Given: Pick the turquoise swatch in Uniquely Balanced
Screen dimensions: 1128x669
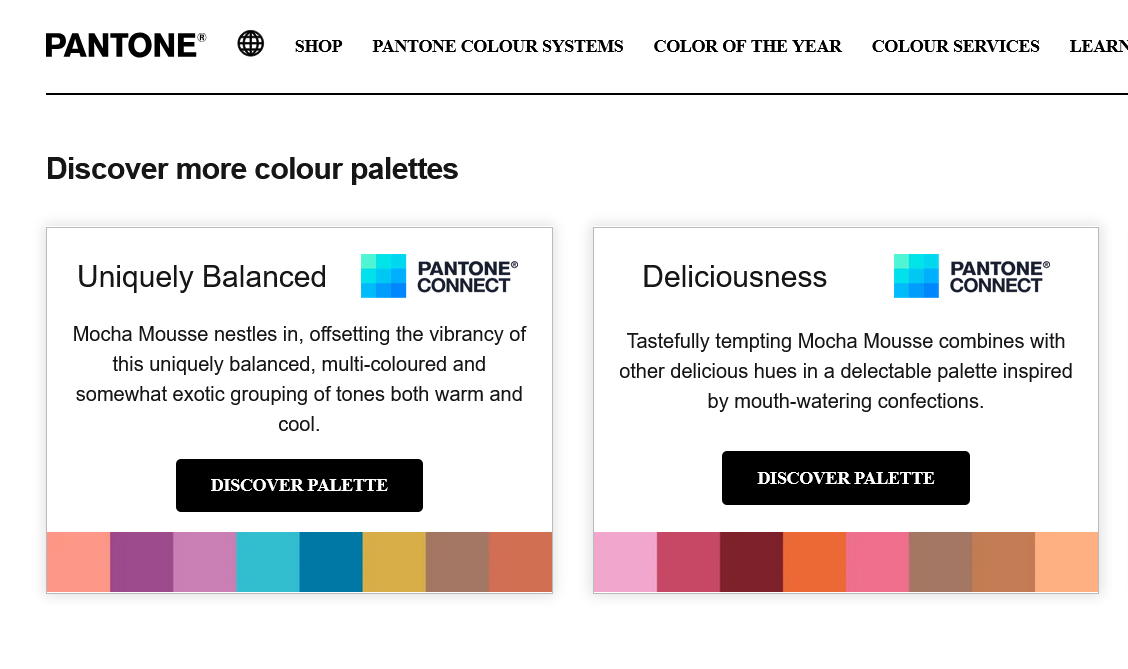Looking at the screenshot, I should [x=268, y=563].
